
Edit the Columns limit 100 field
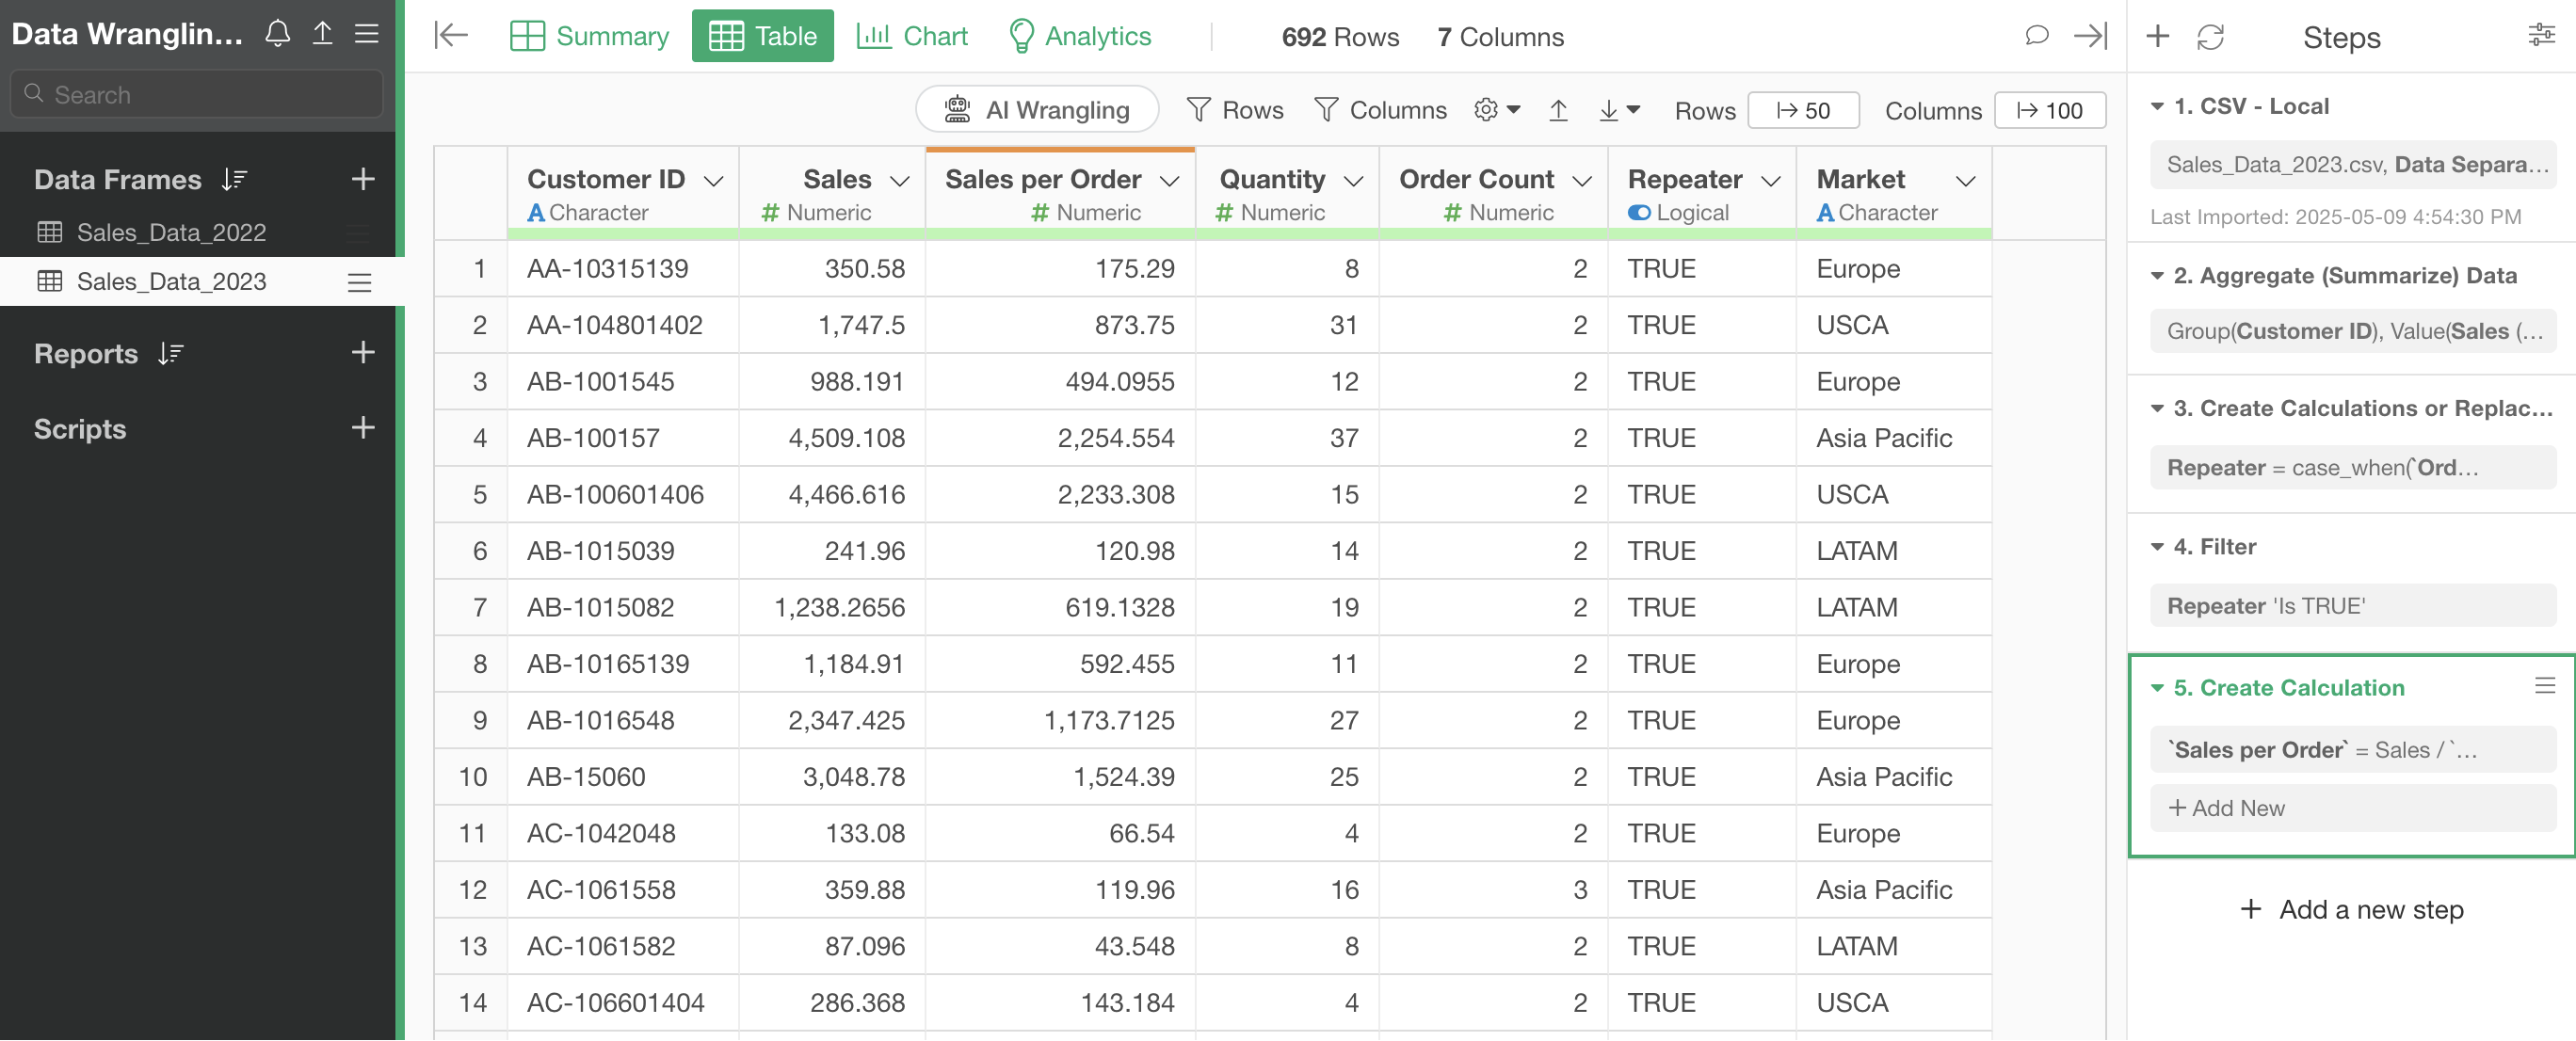click(x=2049, y=110)
